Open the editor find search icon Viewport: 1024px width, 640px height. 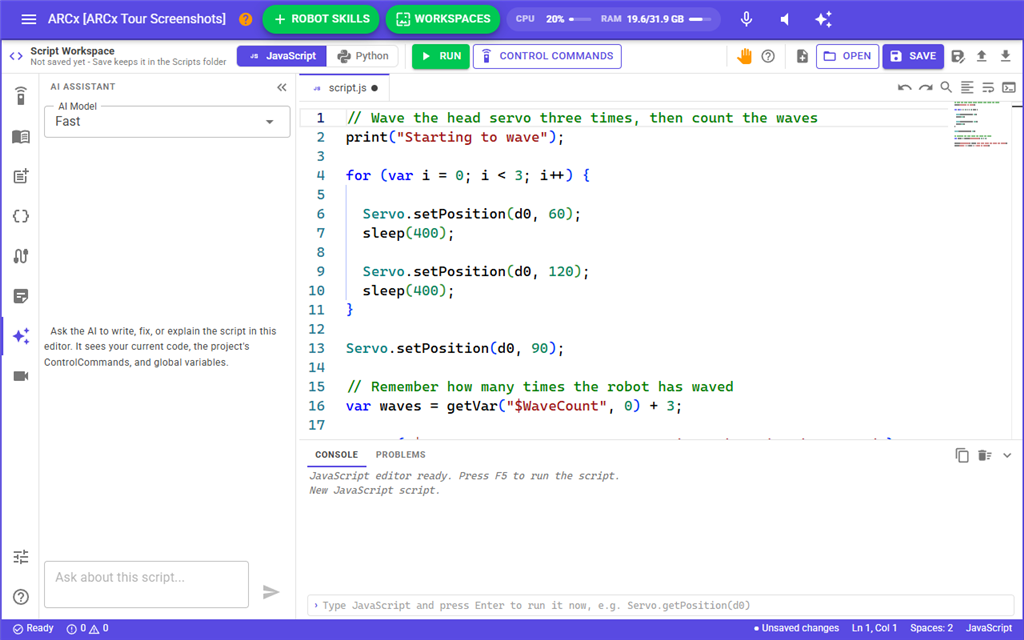pyautogui.click(x=946, y=87)
